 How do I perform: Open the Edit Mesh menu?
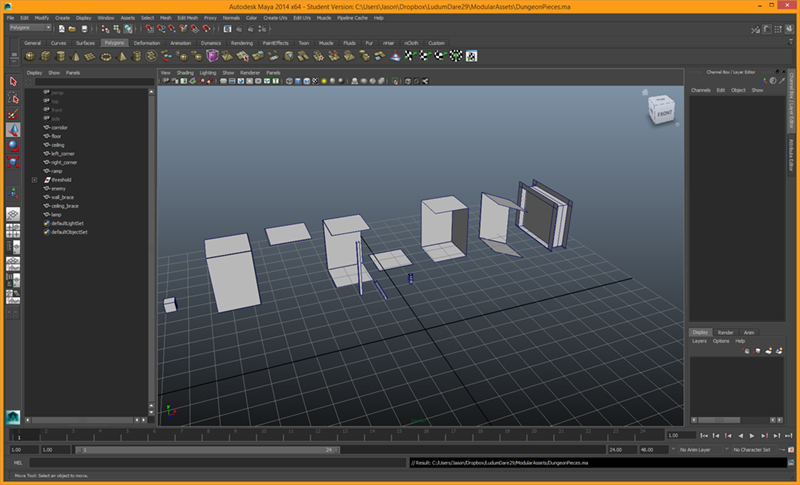click(x=187, y=18)
